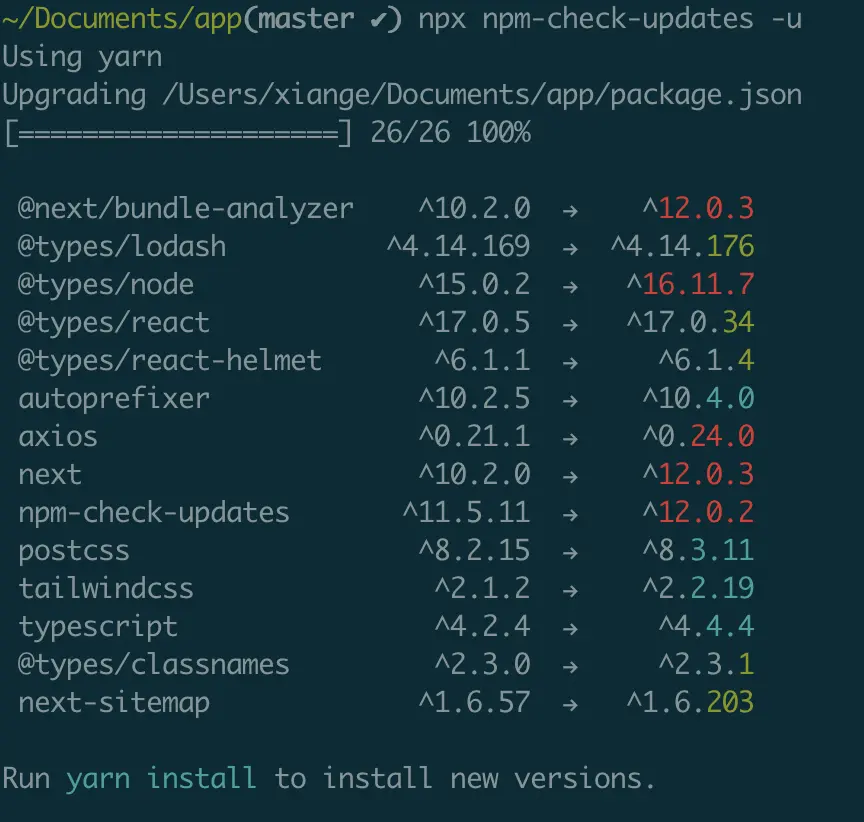This screenshot has height=822, width=864.
Task: Click the '(master ✓)' git branch indicator
Action: click(323, 20)
